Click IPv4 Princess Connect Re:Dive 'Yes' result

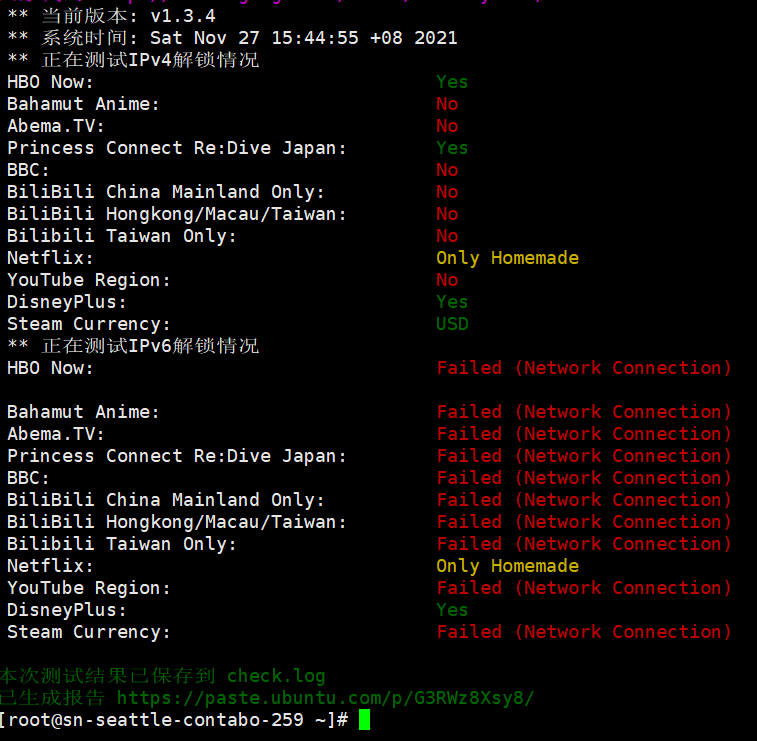[452, 148]
